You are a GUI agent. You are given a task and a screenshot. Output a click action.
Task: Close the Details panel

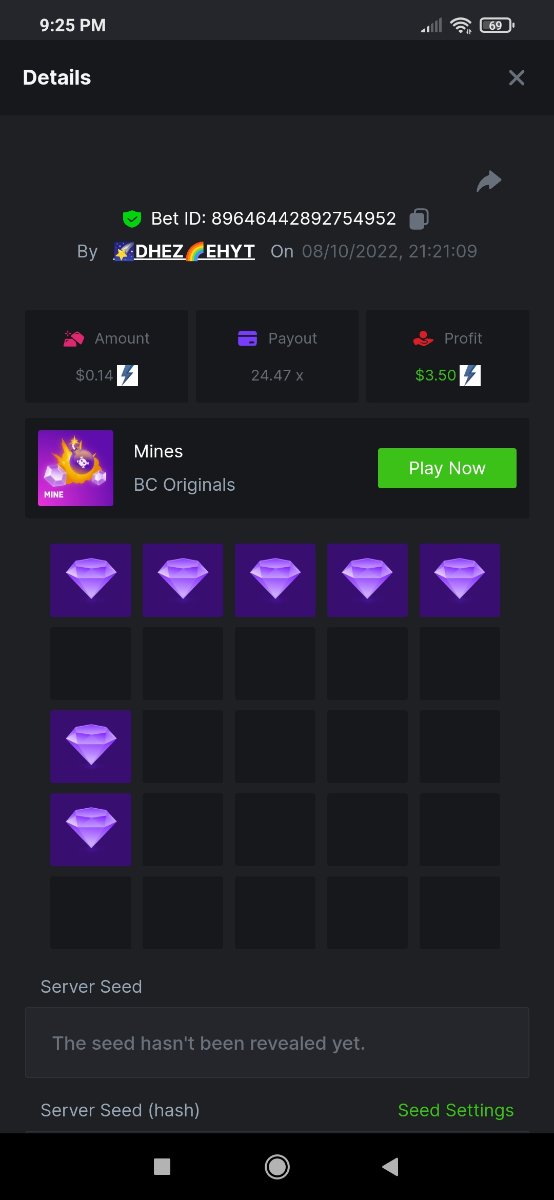[516, 78]
